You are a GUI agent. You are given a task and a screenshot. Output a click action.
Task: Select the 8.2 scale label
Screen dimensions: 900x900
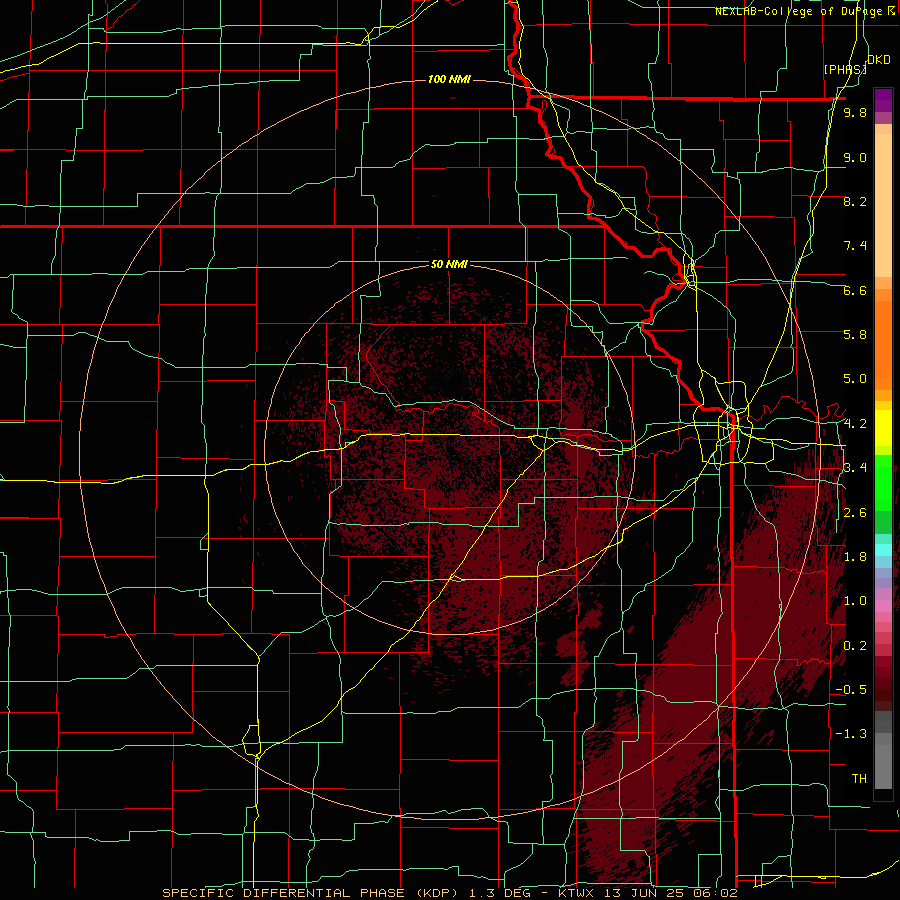(x=855, y=201)
